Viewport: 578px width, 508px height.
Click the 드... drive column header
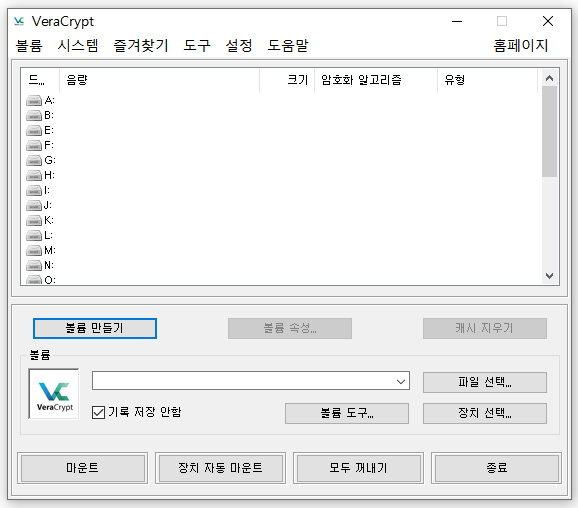[40, 80]
